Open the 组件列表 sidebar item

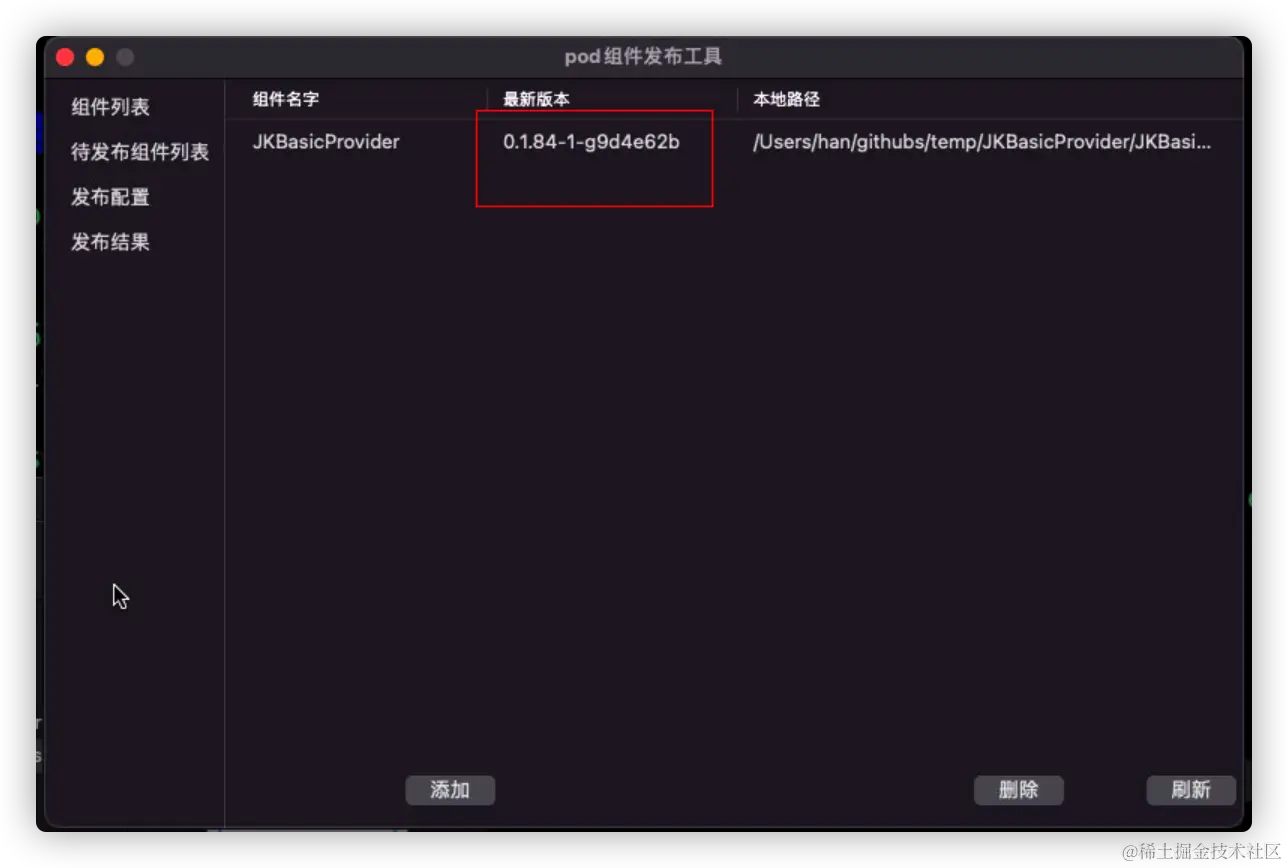[x=110, y=107]
